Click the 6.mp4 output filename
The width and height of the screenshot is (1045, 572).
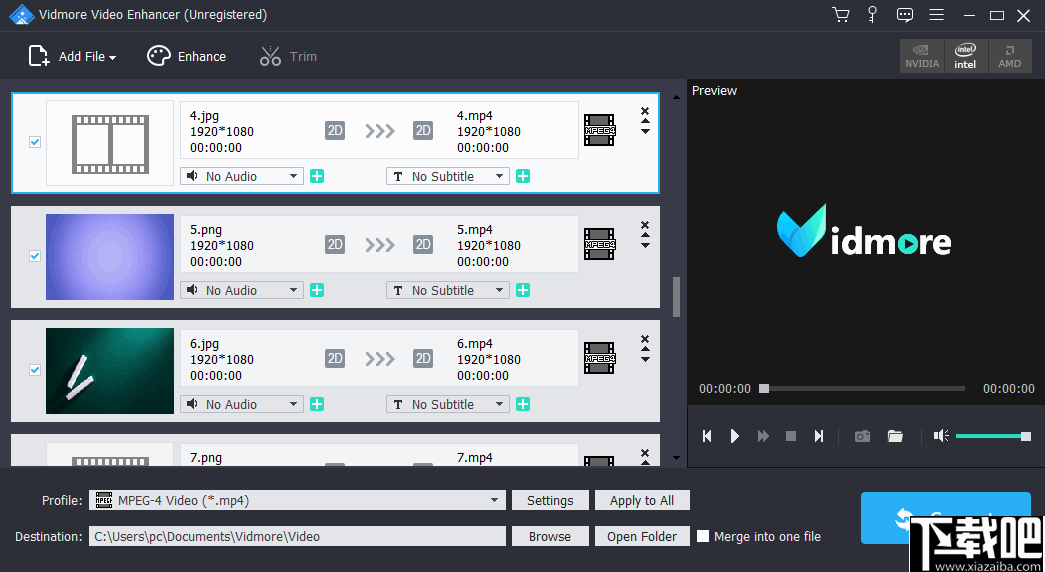click(475, 344)
